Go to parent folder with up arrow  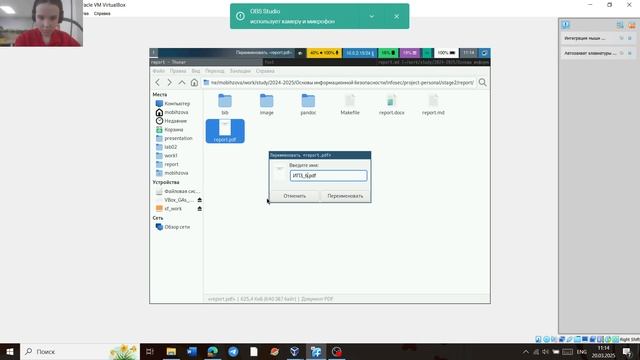(x=182, y=82)
